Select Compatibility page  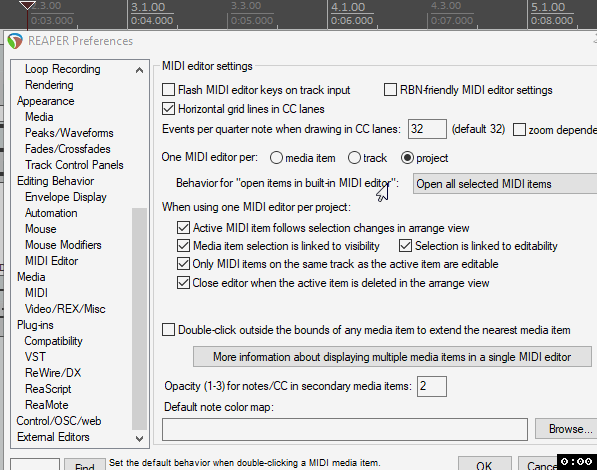coord(53,341)
